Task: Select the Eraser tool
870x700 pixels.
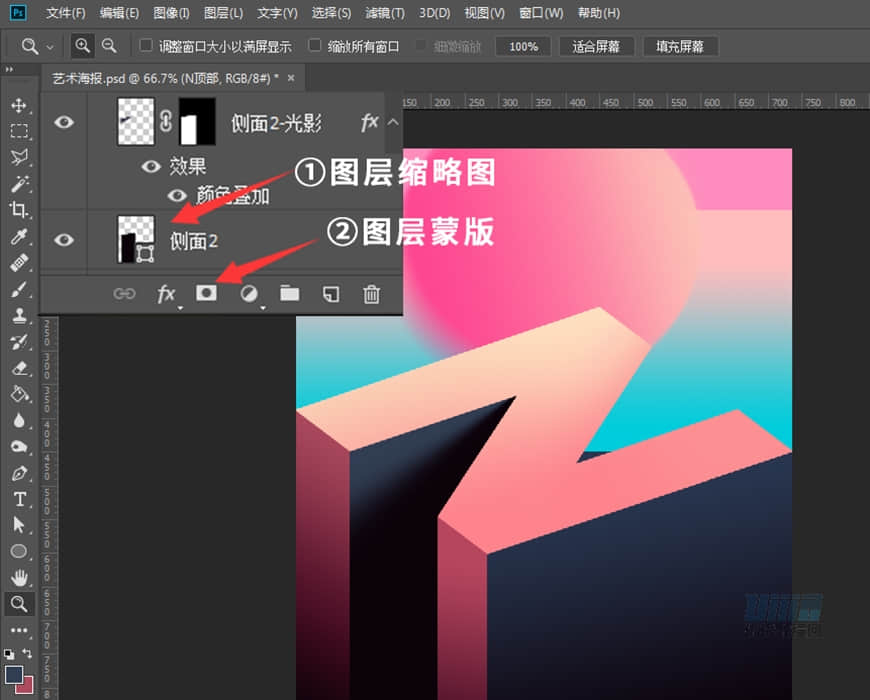Action: click(19, 368)
